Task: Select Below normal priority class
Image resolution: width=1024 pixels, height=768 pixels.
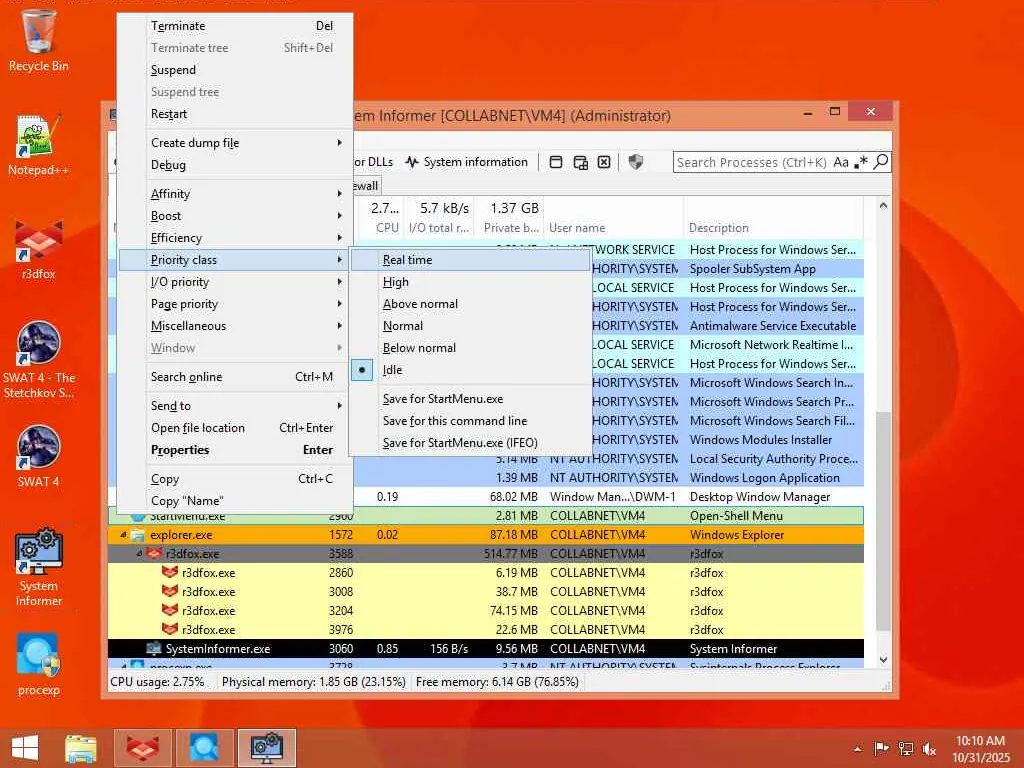Action: (470, 348)
